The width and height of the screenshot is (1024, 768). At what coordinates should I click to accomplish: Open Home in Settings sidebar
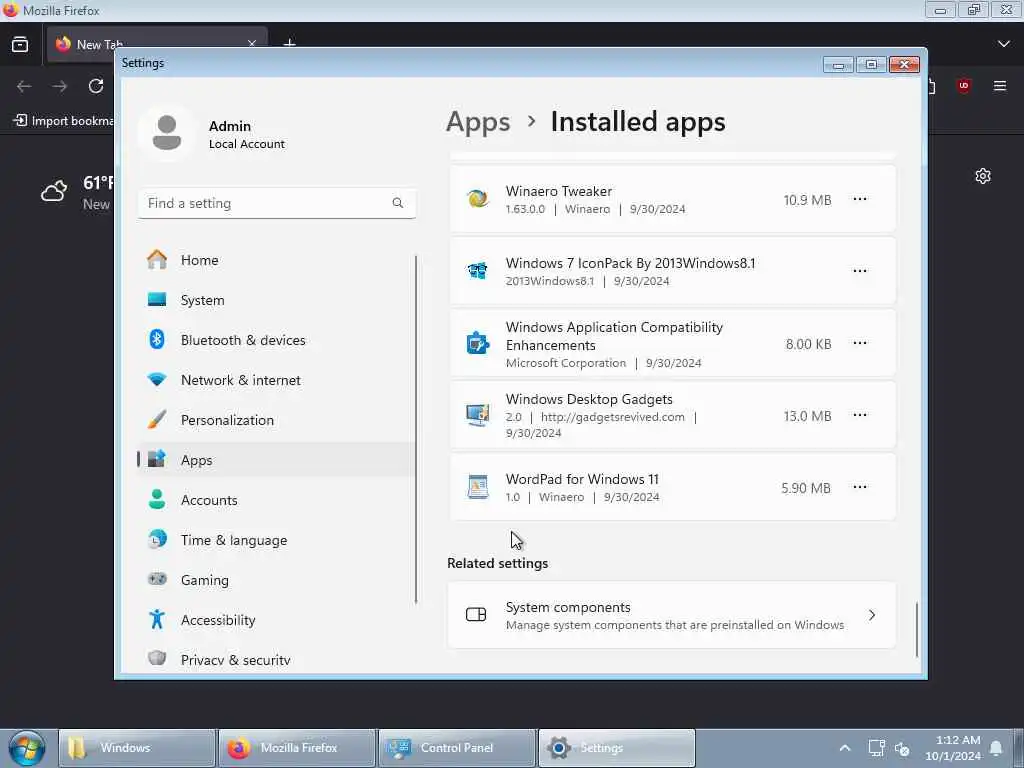276,260
